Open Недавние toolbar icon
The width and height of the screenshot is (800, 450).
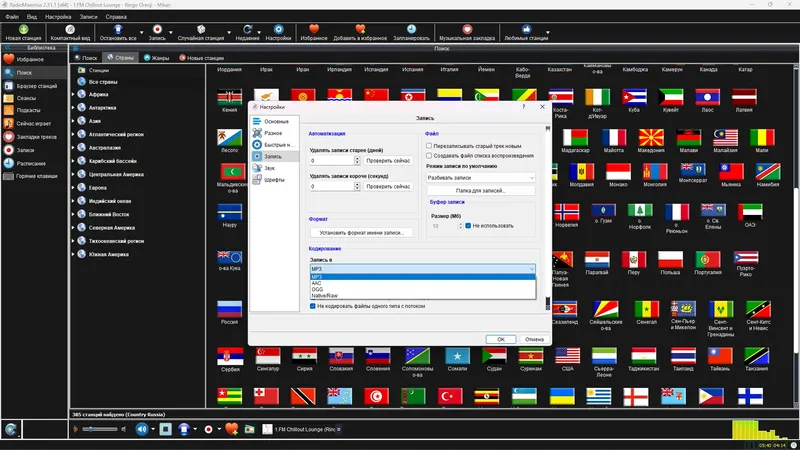247,30
